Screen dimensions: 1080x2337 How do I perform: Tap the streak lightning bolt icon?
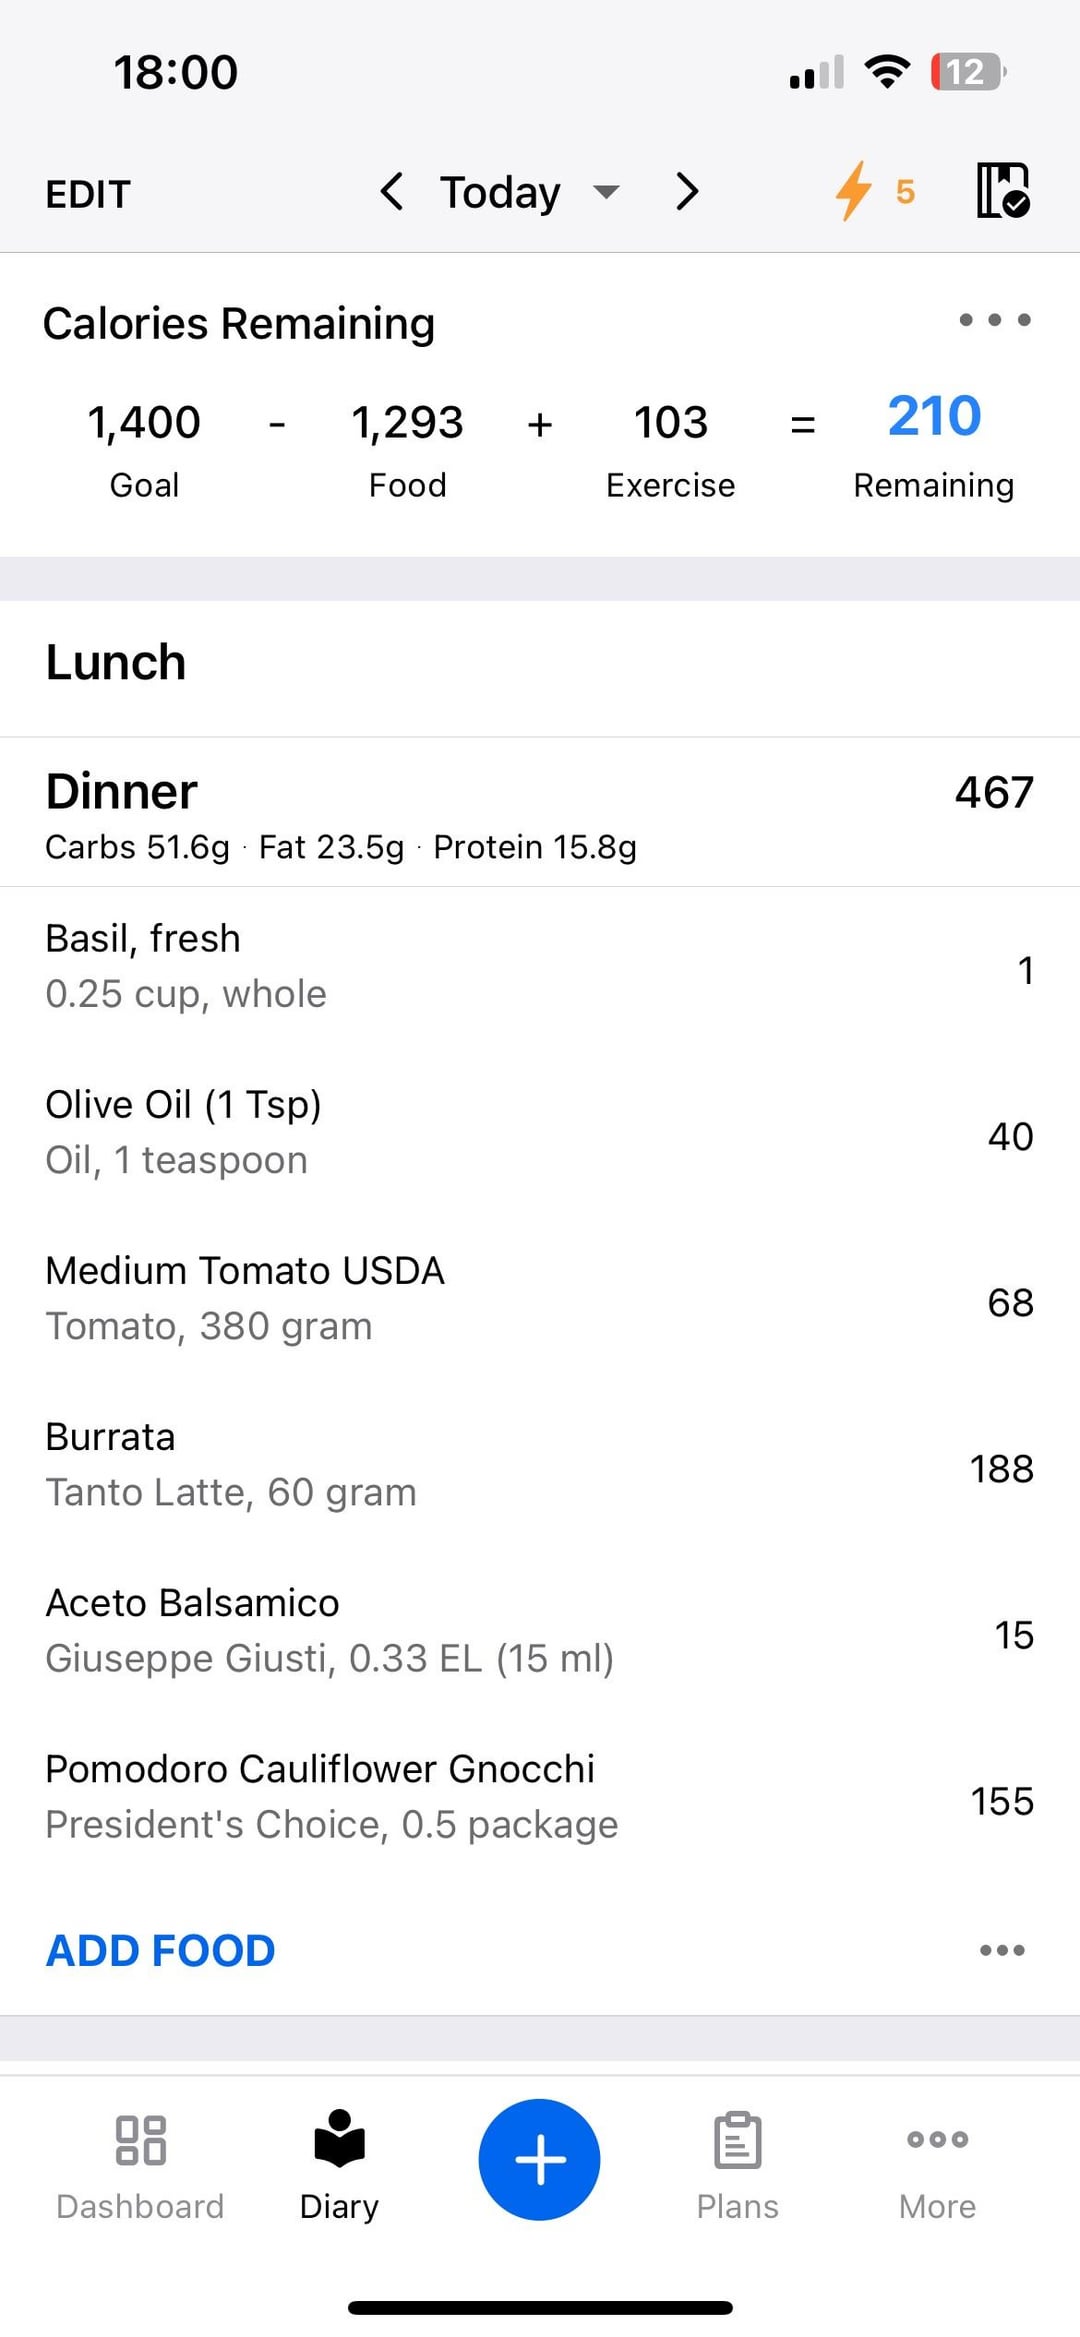point(854,191)
